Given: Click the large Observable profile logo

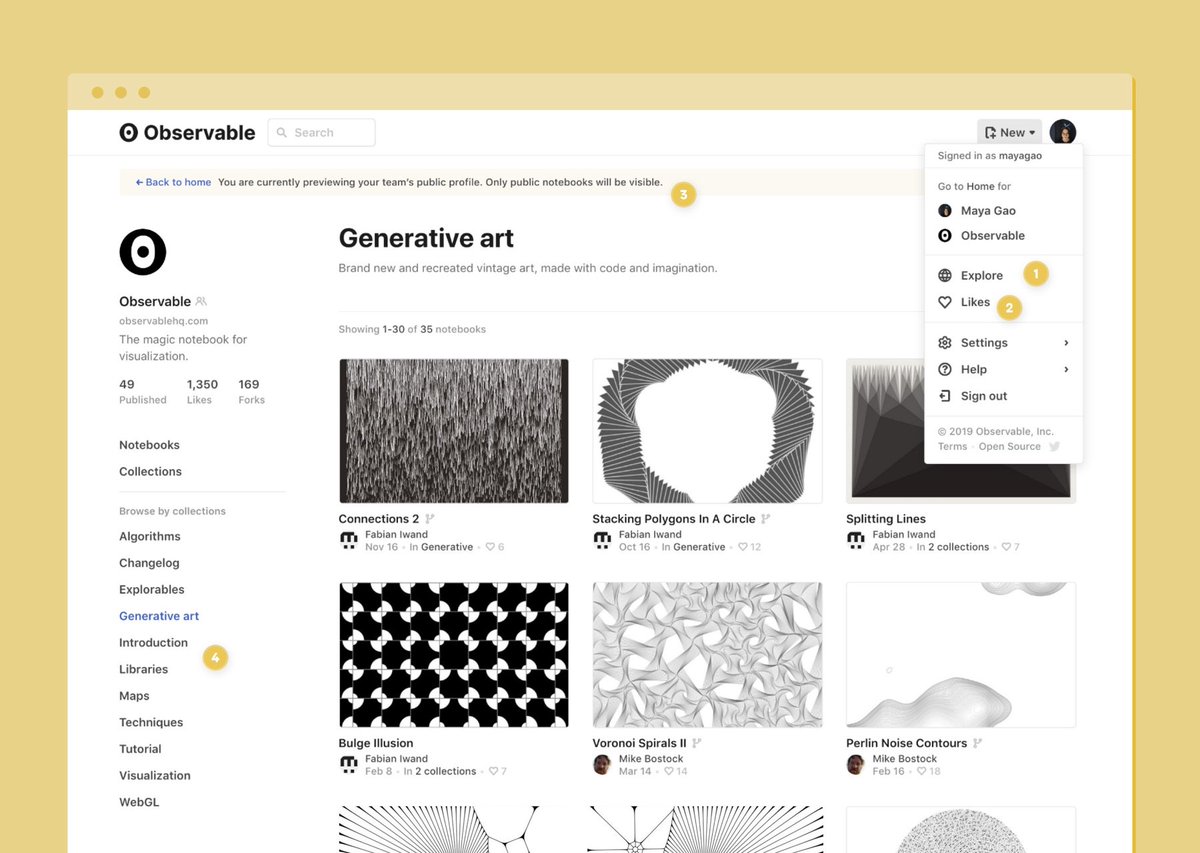Looking at the screenshot, I should [x=143, y=252].
